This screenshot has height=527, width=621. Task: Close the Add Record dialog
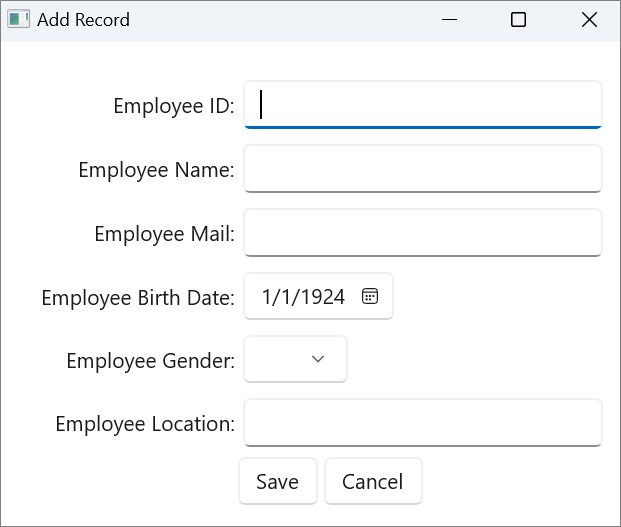(589, 20)
